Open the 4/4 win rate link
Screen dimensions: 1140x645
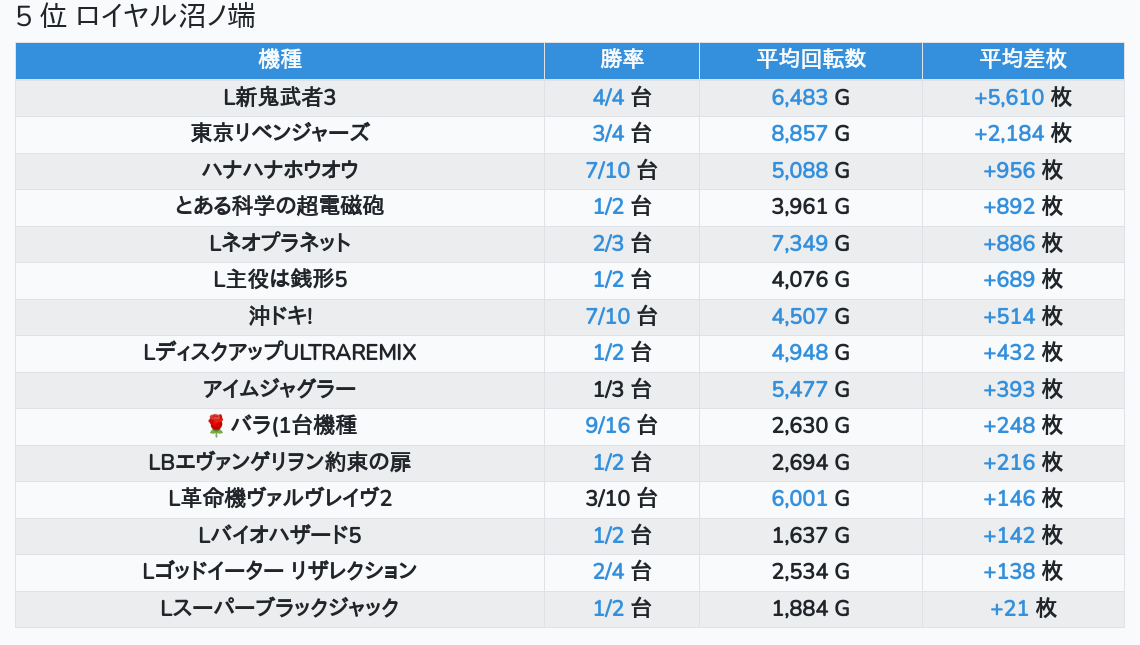point(608,97)
